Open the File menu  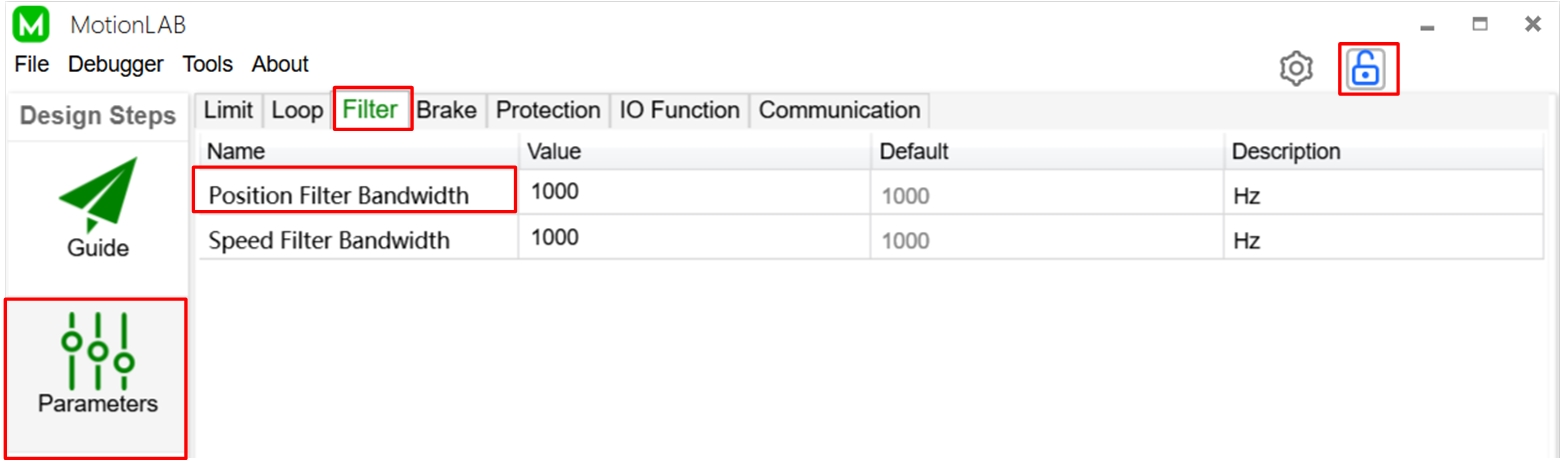[x=32, y=64]
